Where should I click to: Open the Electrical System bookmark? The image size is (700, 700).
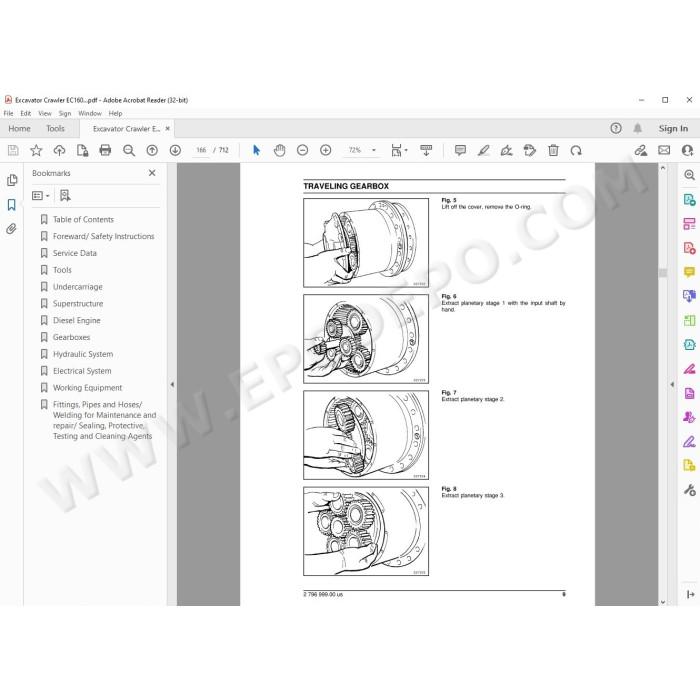(82, 371)
